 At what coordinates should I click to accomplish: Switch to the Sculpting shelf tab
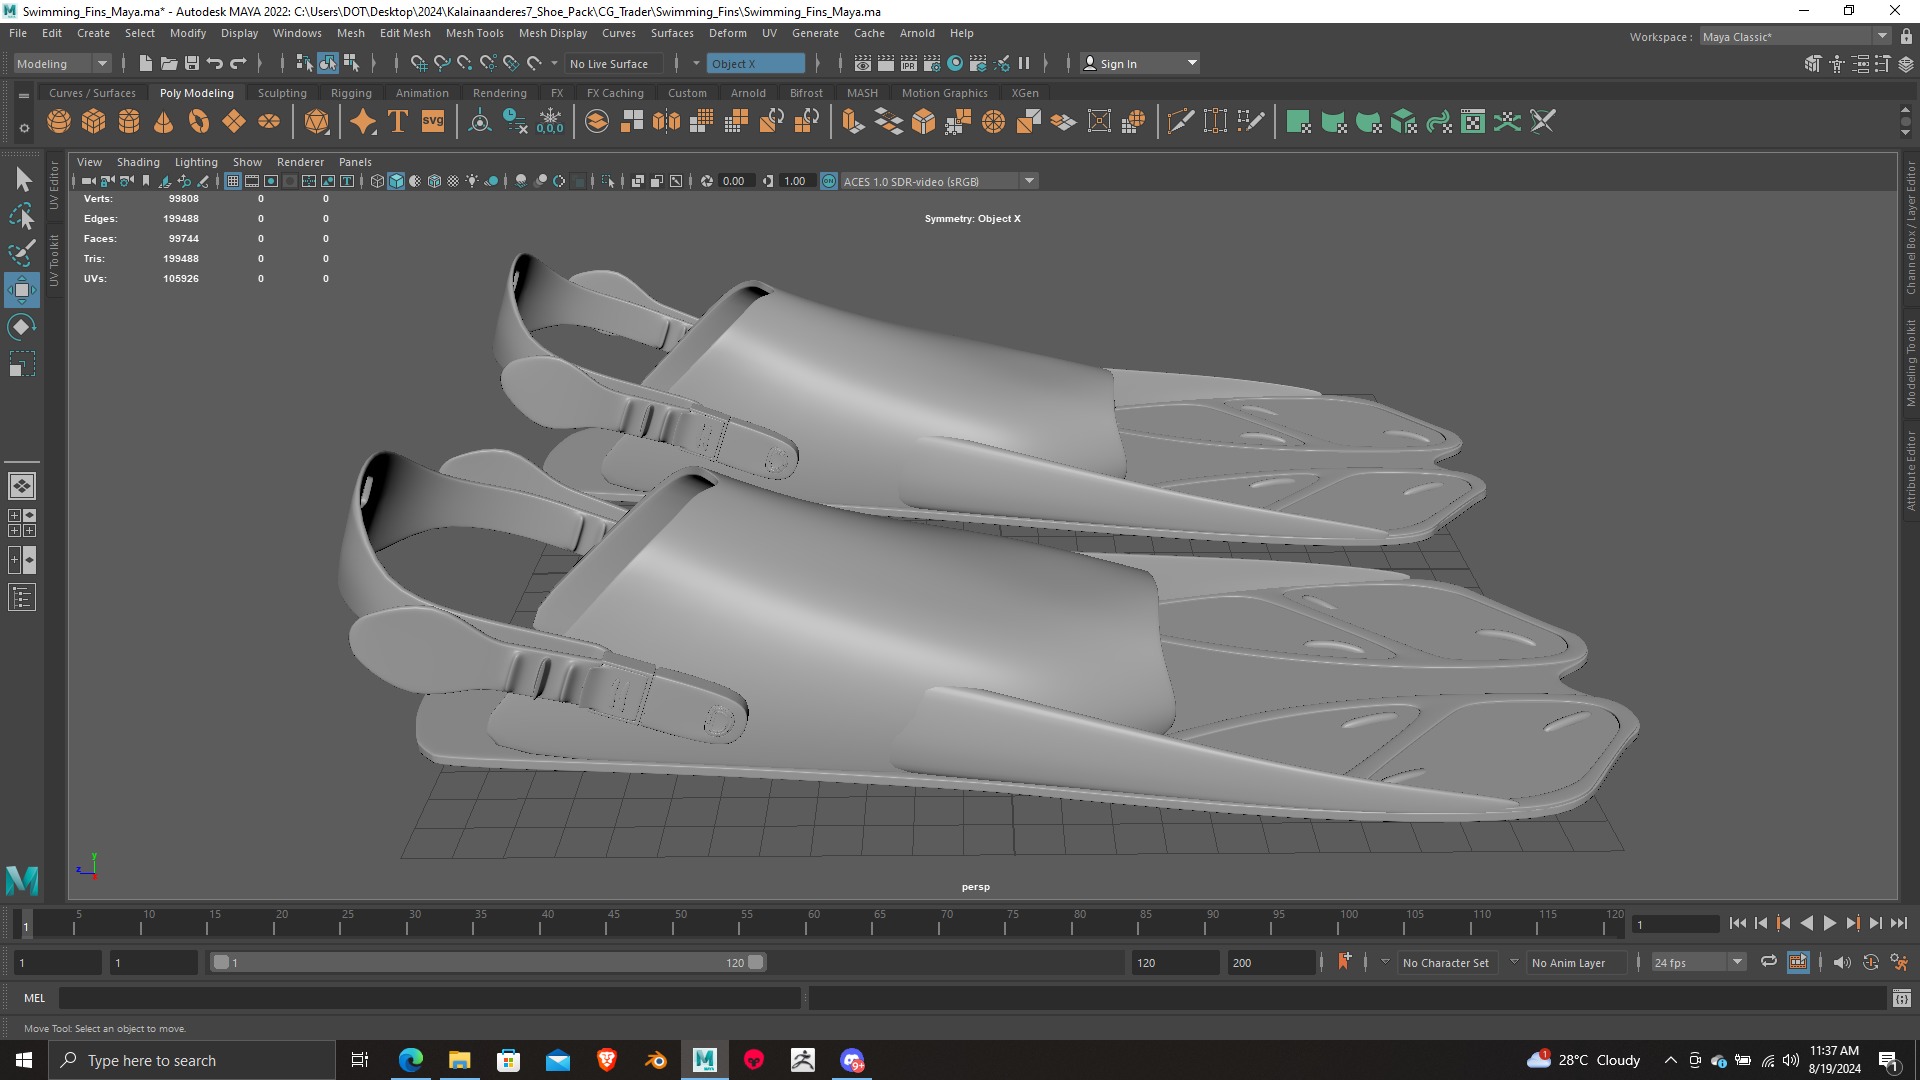[282, 93]
